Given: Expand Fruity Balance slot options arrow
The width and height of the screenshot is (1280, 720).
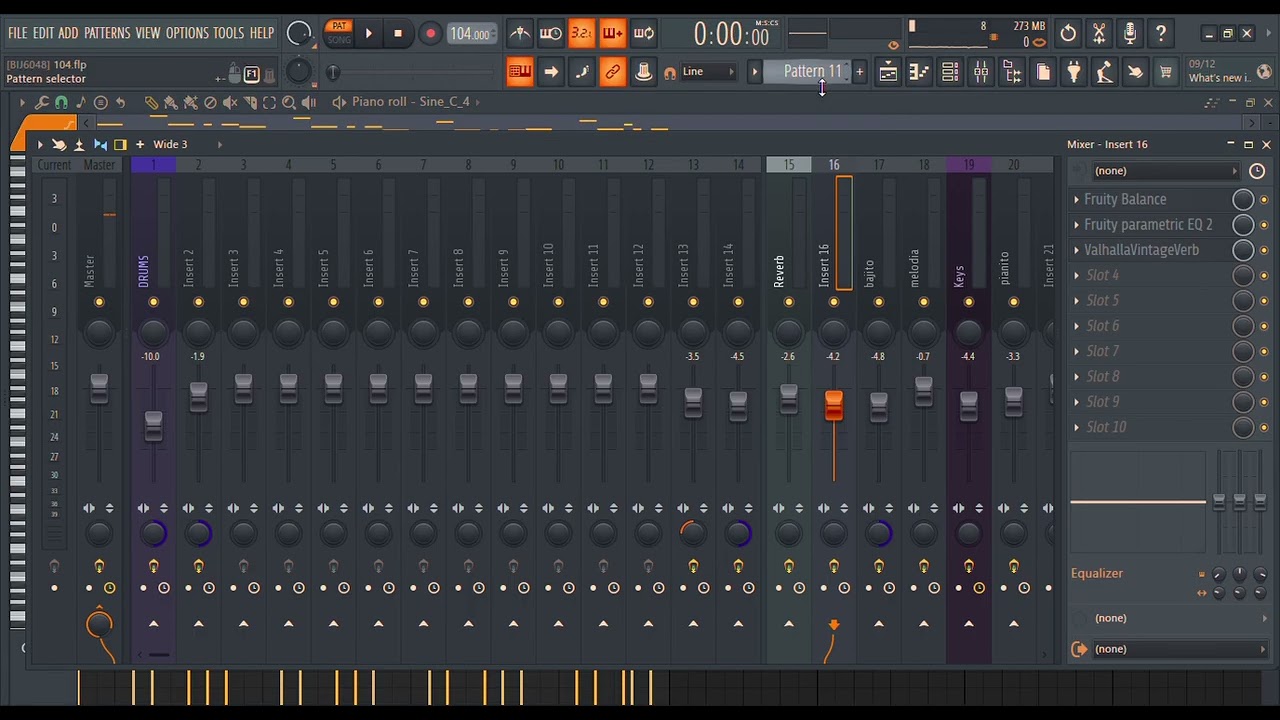Looking at the screenshot, I should coord(1077,199).
